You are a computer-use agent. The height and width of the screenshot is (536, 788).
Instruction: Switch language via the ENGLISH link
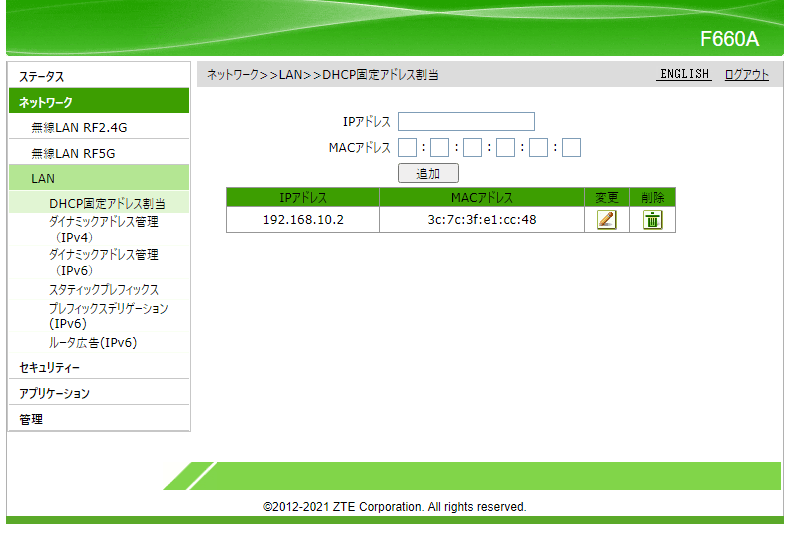(684, 75)
